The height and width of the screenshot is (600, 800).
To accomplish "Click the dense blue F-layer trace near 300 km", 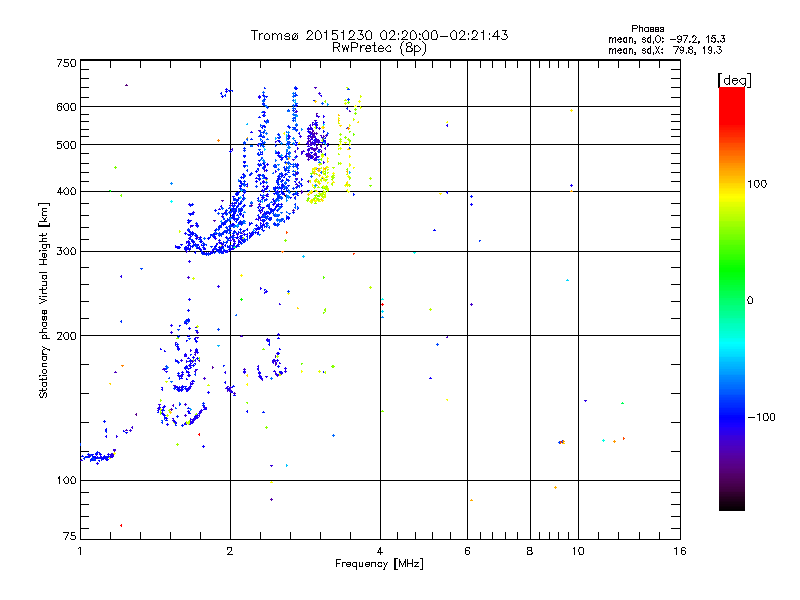I will (219, 247).
